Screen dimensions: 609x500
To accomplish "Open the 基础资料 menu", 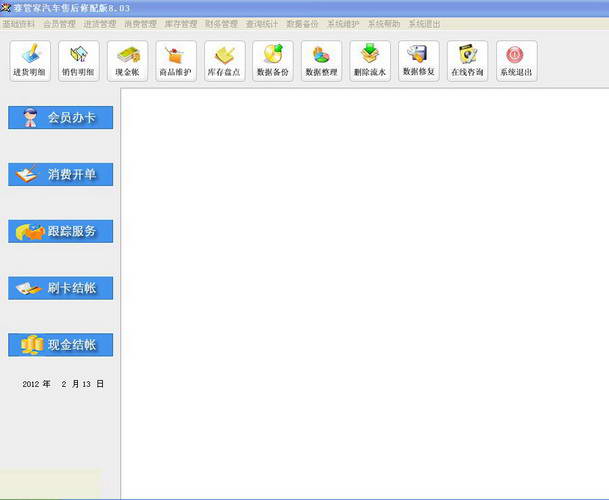I will pyautogui.click(x=19, y=24).
